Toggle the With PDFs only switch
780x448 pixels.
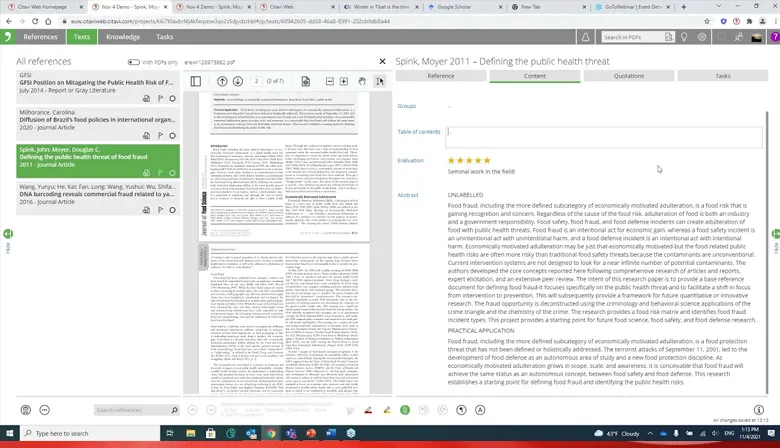pos(133,62)
